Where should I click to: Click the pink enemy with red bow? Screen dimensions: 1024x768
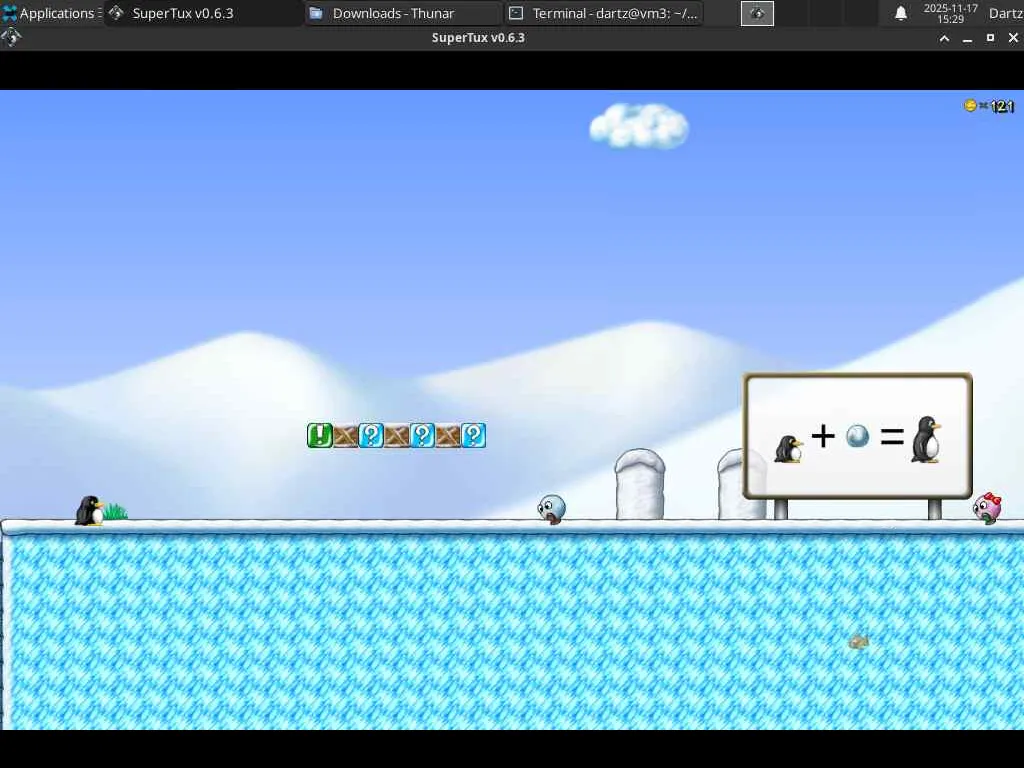987,508
